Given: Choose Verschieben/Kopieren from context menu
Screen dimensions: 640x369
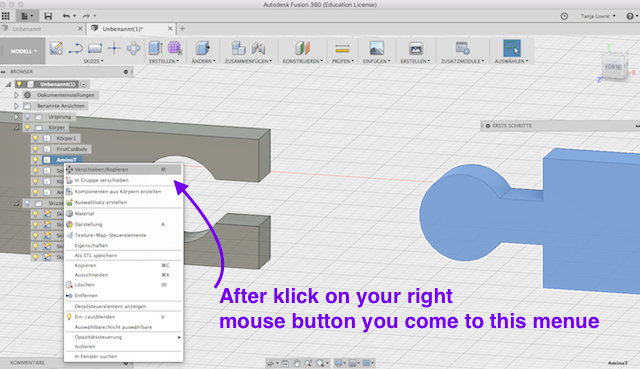Looking at the screenshot, I should pyautogui.click(x=123, y=169).
